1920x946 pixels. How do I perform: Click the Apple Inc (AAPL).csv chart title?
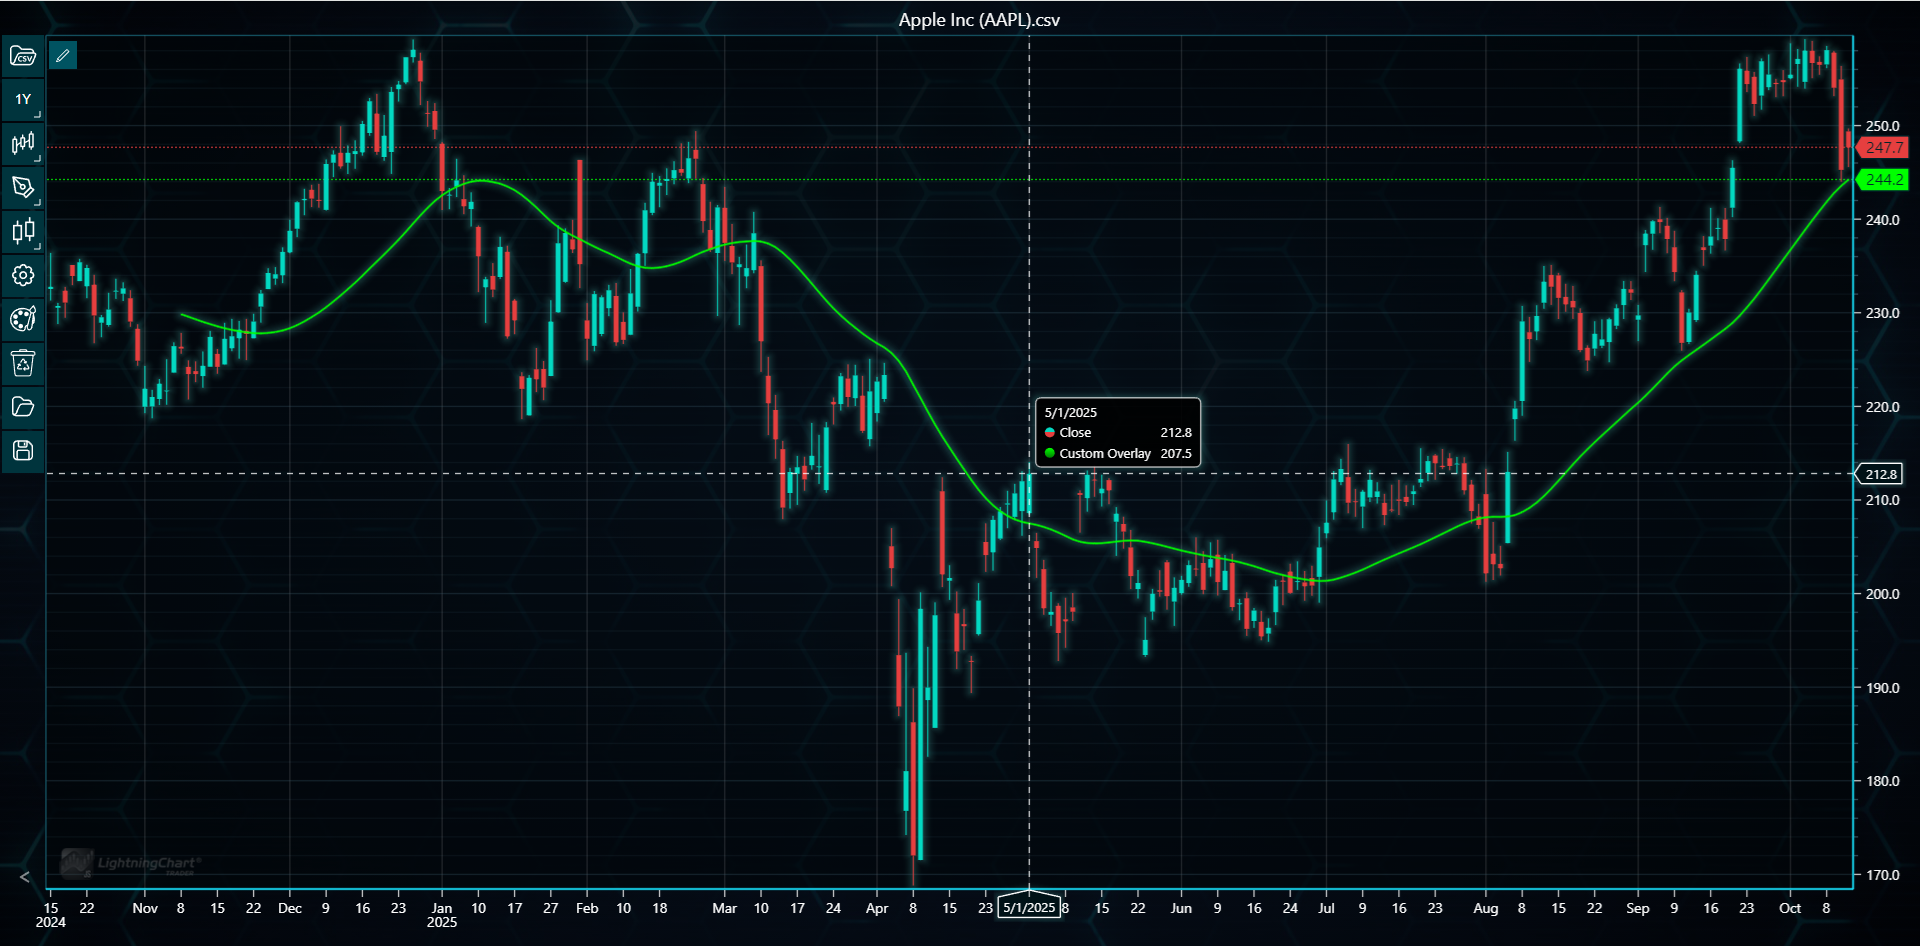(979, 20)
